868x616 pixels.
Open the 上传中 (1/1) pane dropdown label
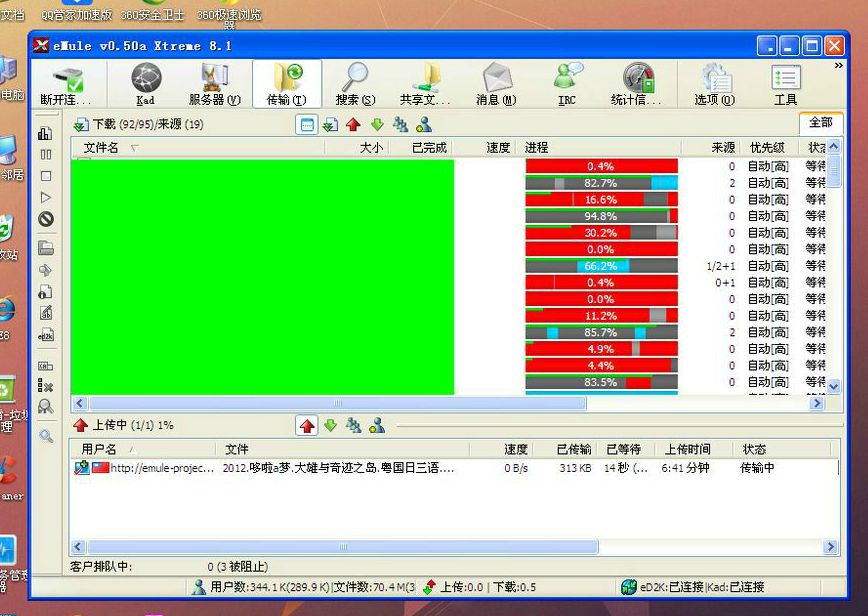point(123,425)
